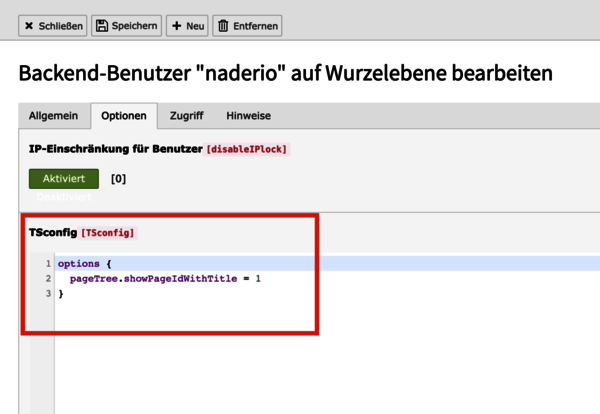Click the X icon on Schließen
The height and width of the screenshot is (414, 600).
coord(29,26)
